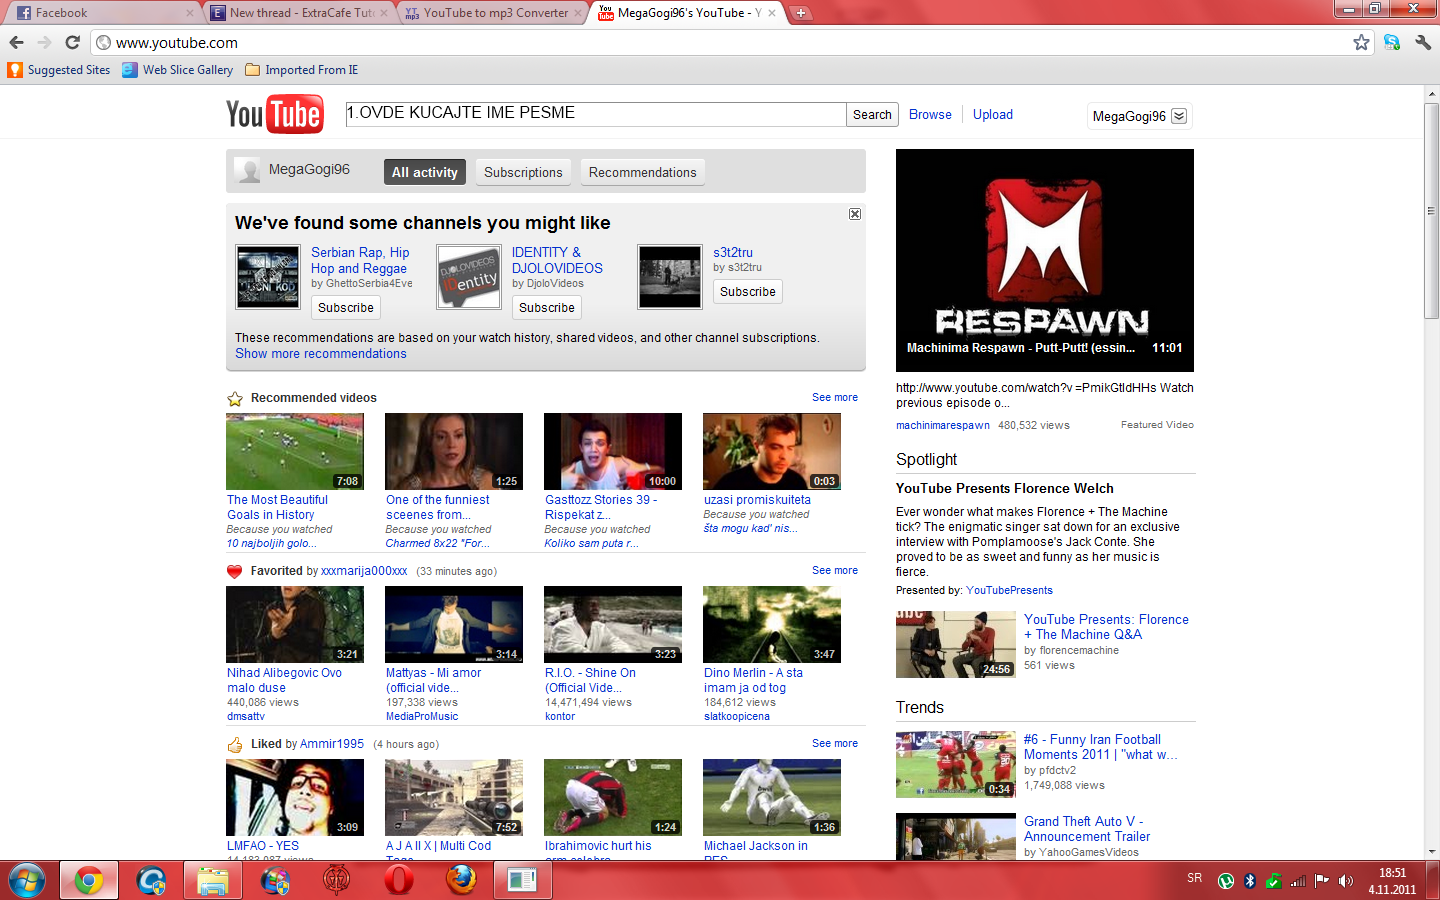Open Firefox from the taskbar

tap(461, 880)
